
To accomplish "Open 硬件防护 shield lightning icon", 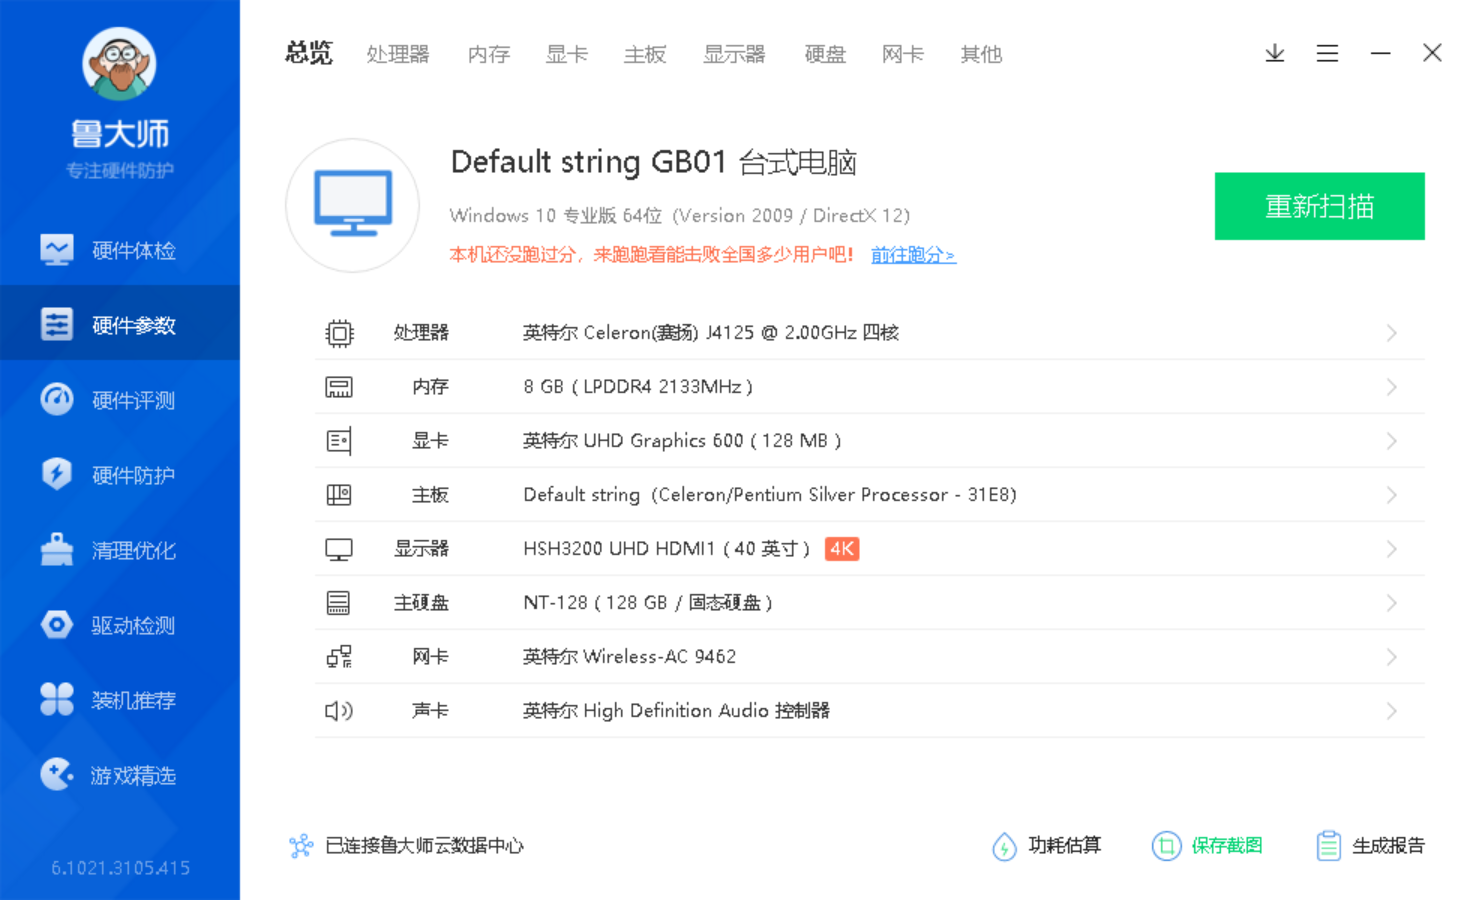I will 57,474.
